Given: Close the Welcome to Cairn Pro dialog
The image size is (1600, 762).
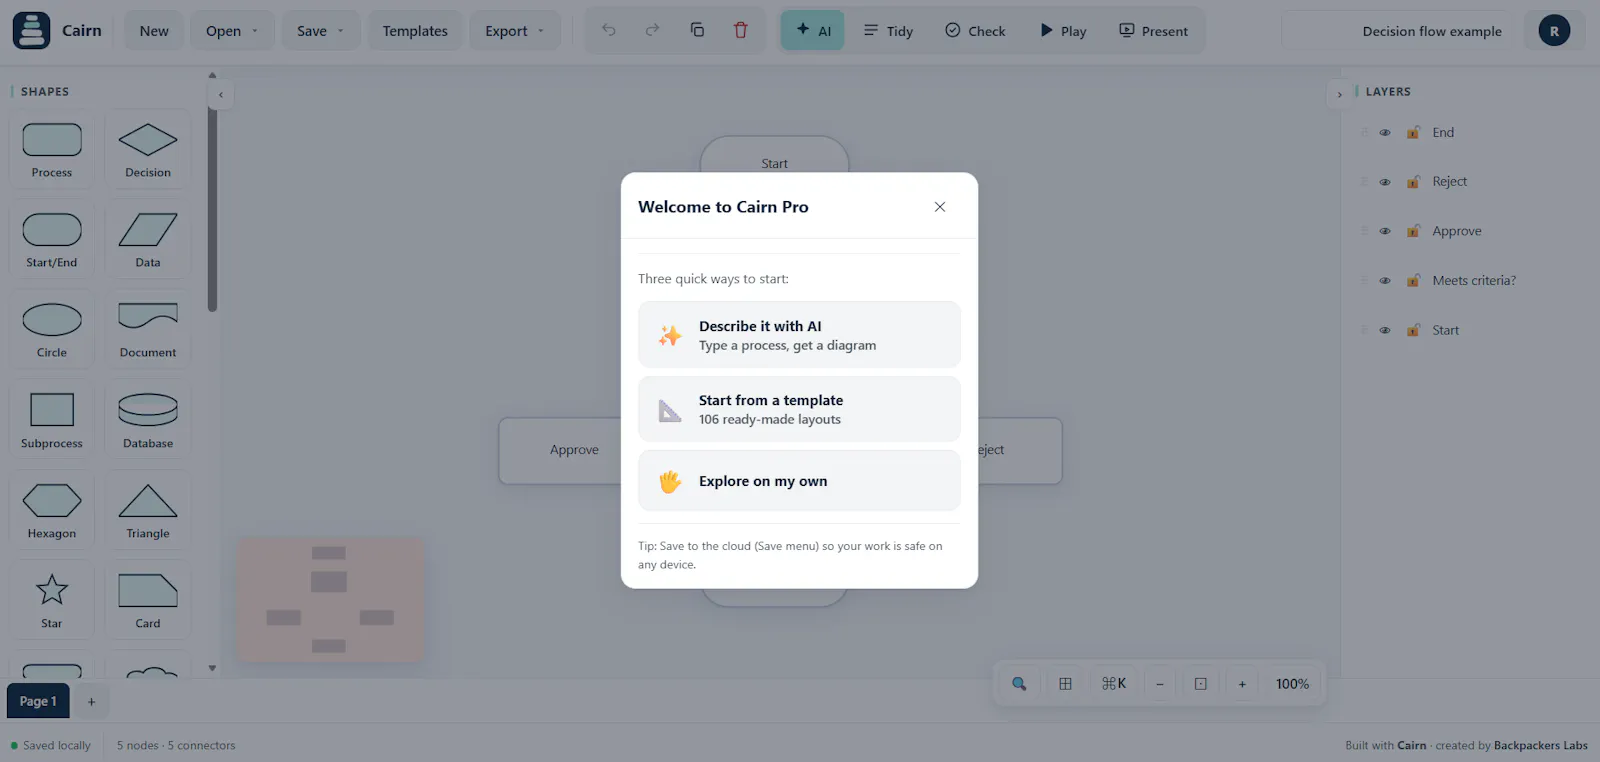Looking at the screenshot, I should pos(940,207).
